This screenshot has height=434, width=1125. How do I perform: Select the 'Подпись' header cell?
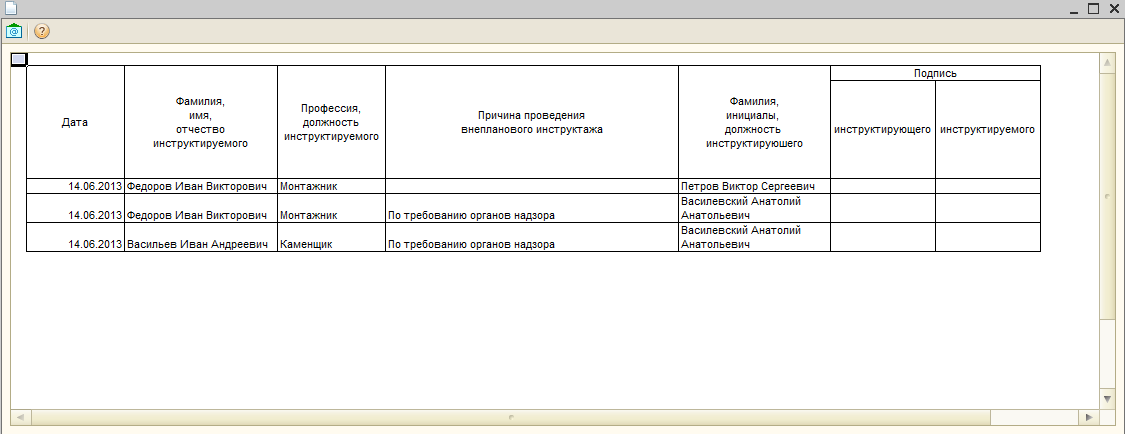(936, 73)
